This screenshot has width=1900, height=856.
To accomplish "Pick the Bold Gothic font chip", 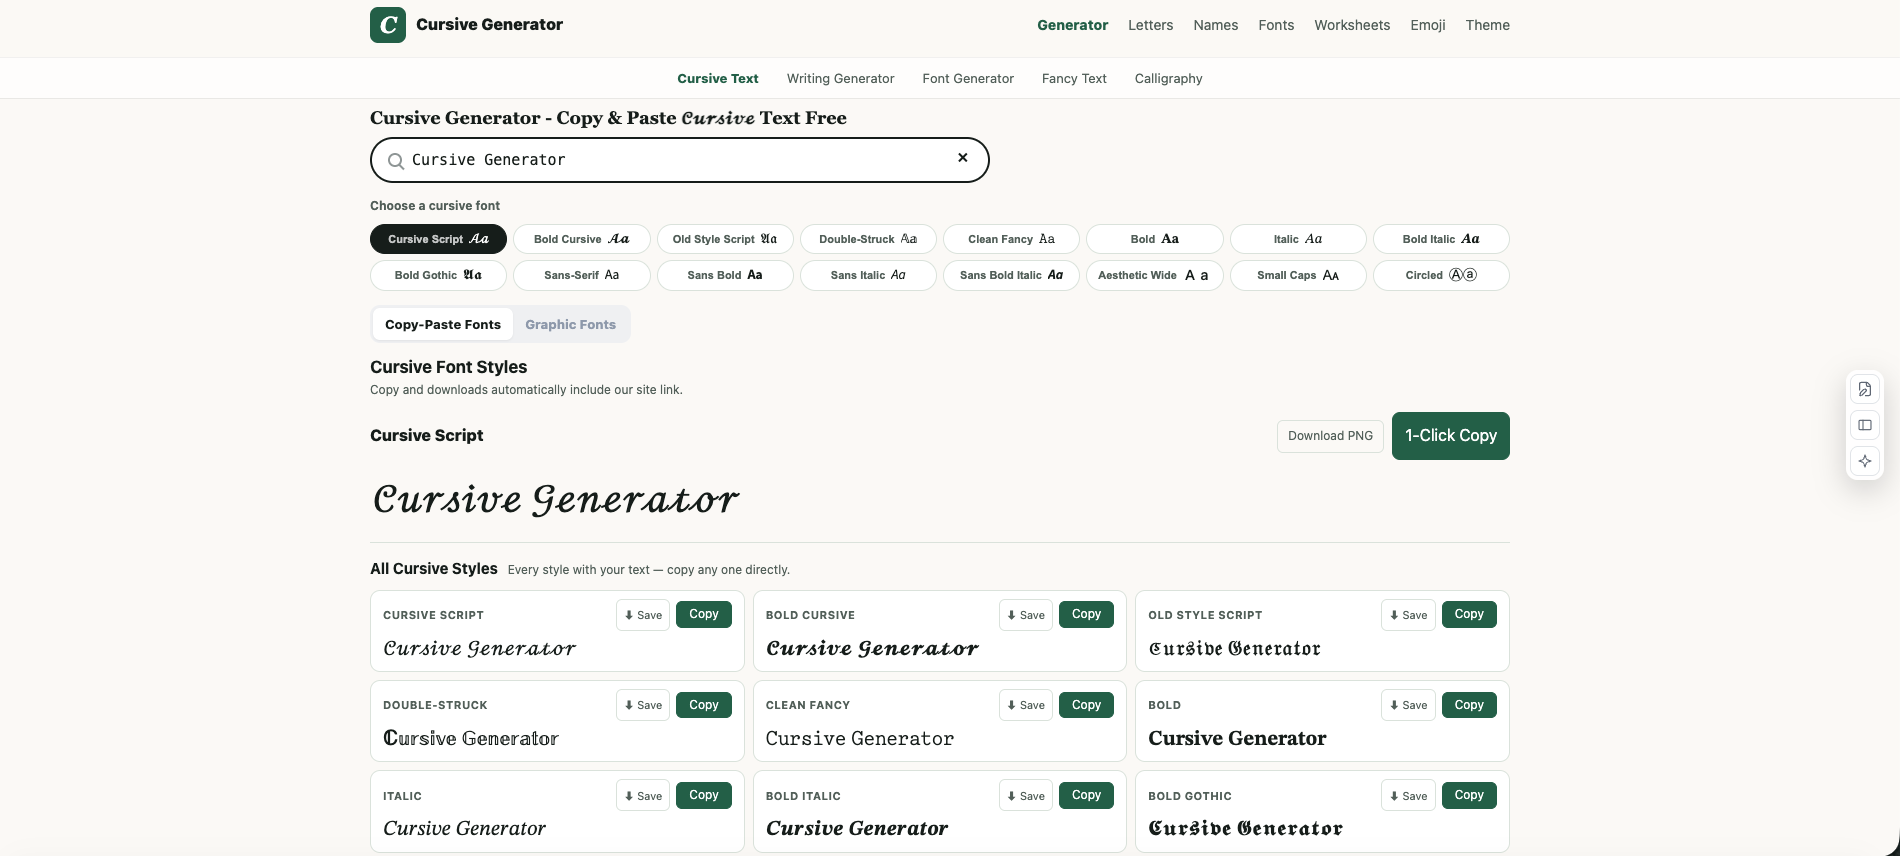I will (438, 275).
